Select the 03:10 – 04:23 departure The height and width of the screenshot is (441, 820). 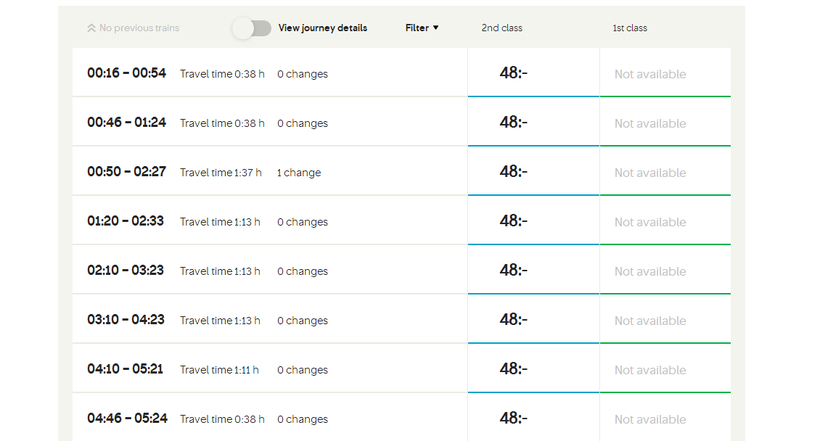click(127, 320)
